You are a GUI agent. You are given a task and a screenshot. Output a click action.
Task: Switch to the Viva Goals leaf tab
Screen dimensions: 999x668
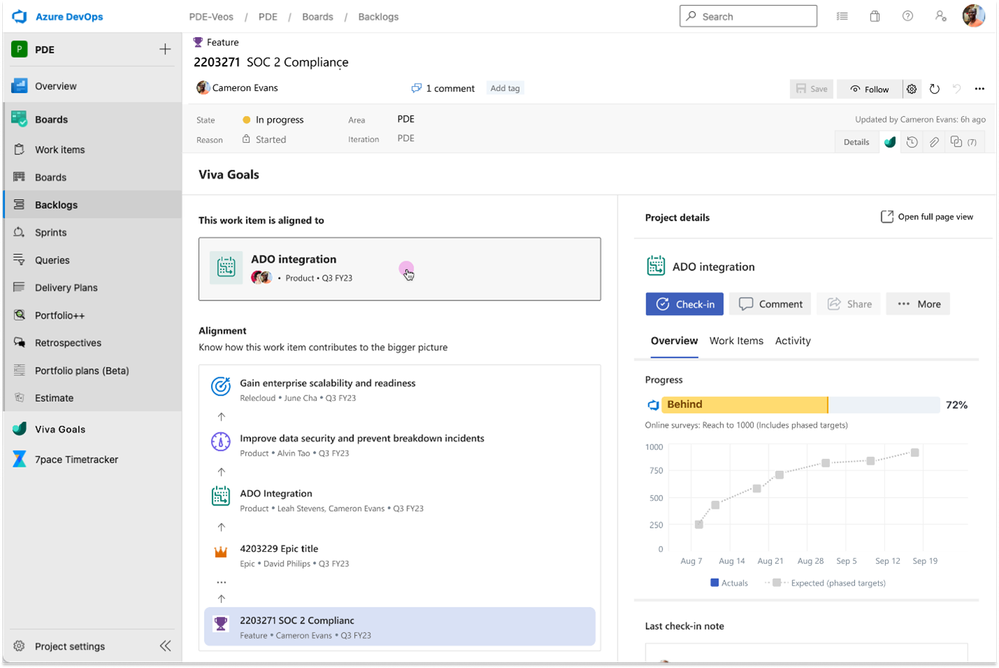tap(890, 142)
